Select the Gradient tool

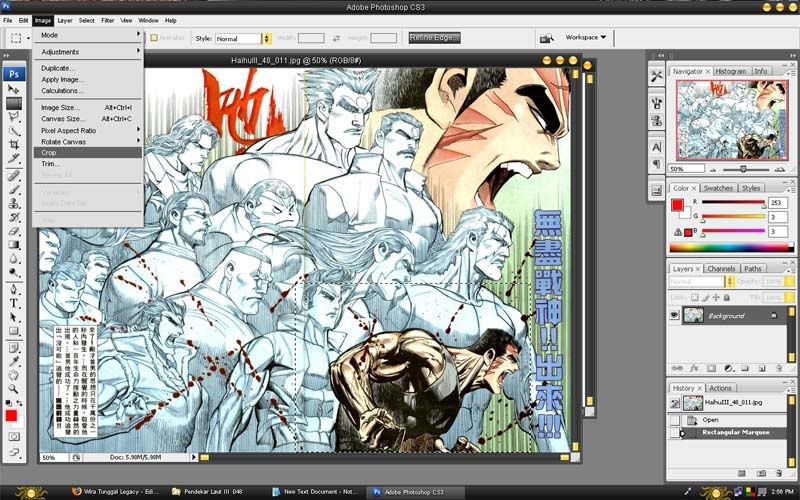(x=14, y=245)
